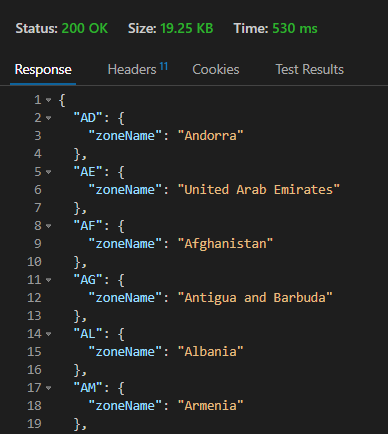Click the "AF" key
The height and width of the screenshot is (434, 388).
pos(88,226)
